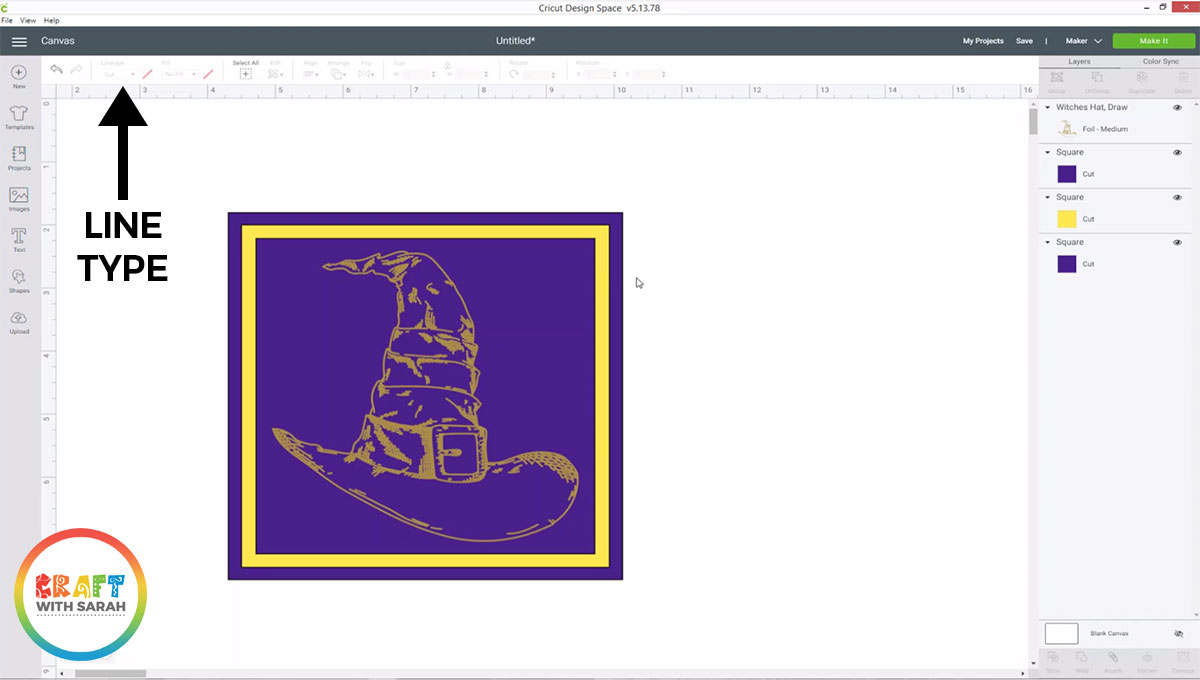Image resolution: width=1200 pixels, height=680 pixels.
Task: Collapse the first Square layer group
Action: 1047,152
